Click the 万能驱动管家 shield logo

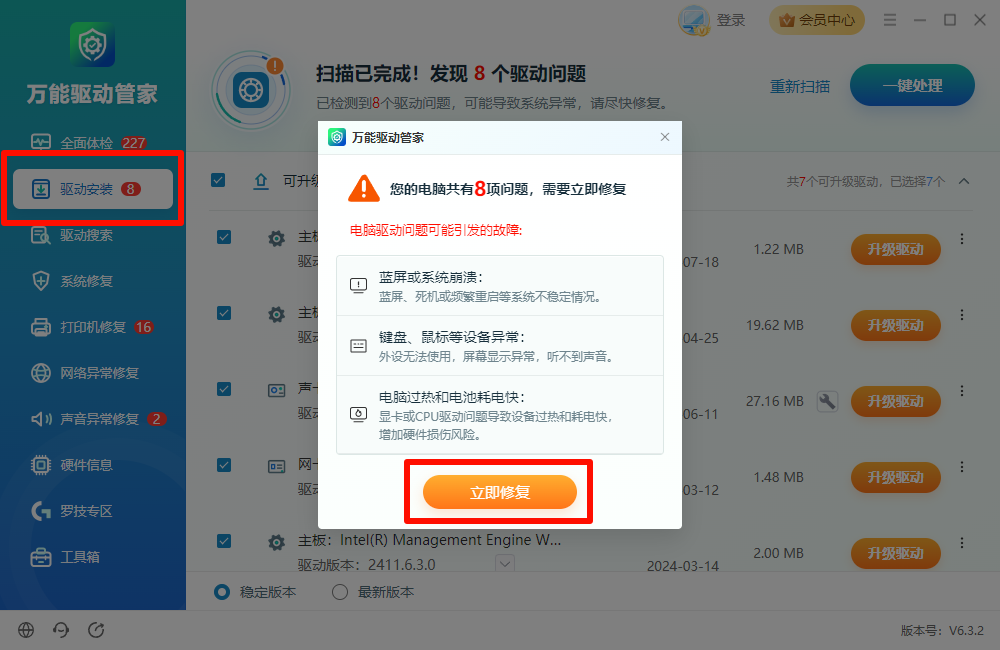coord(92,44)
